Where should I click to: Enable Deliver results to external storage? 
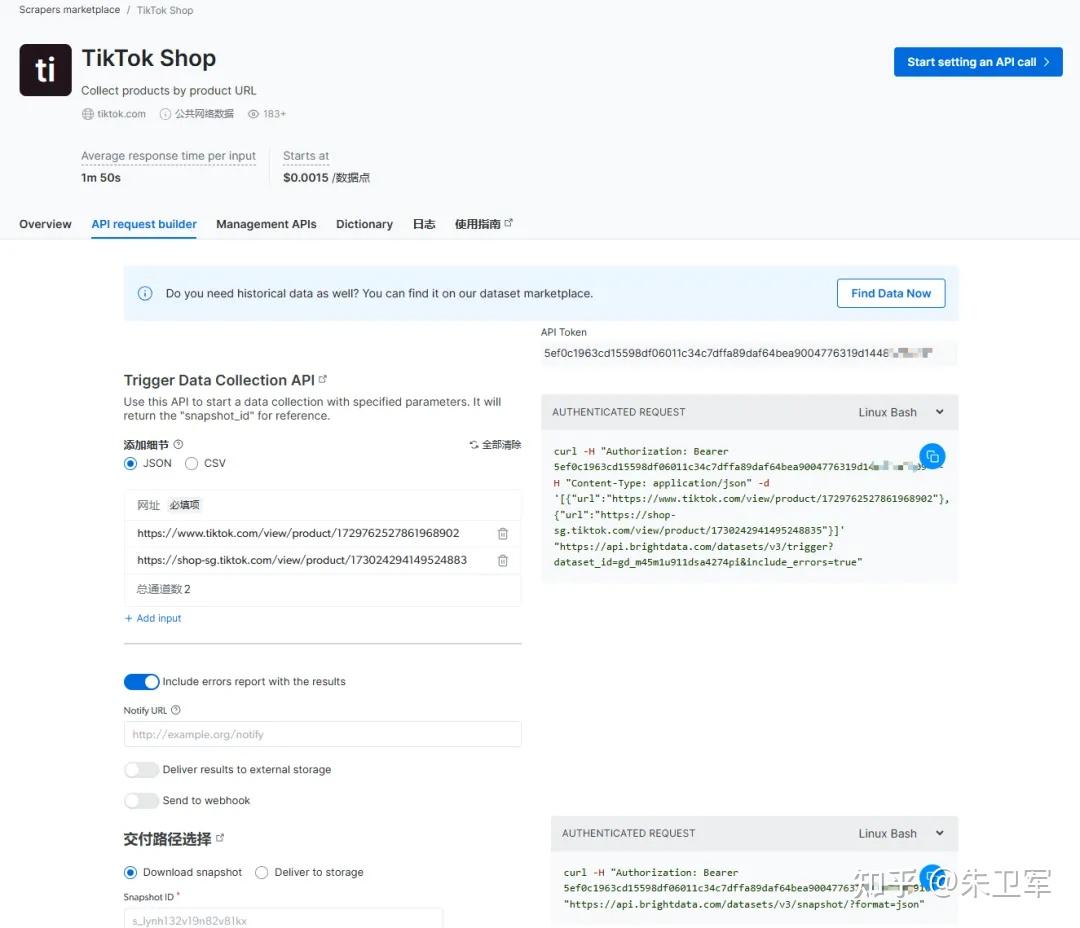[141, 770]
